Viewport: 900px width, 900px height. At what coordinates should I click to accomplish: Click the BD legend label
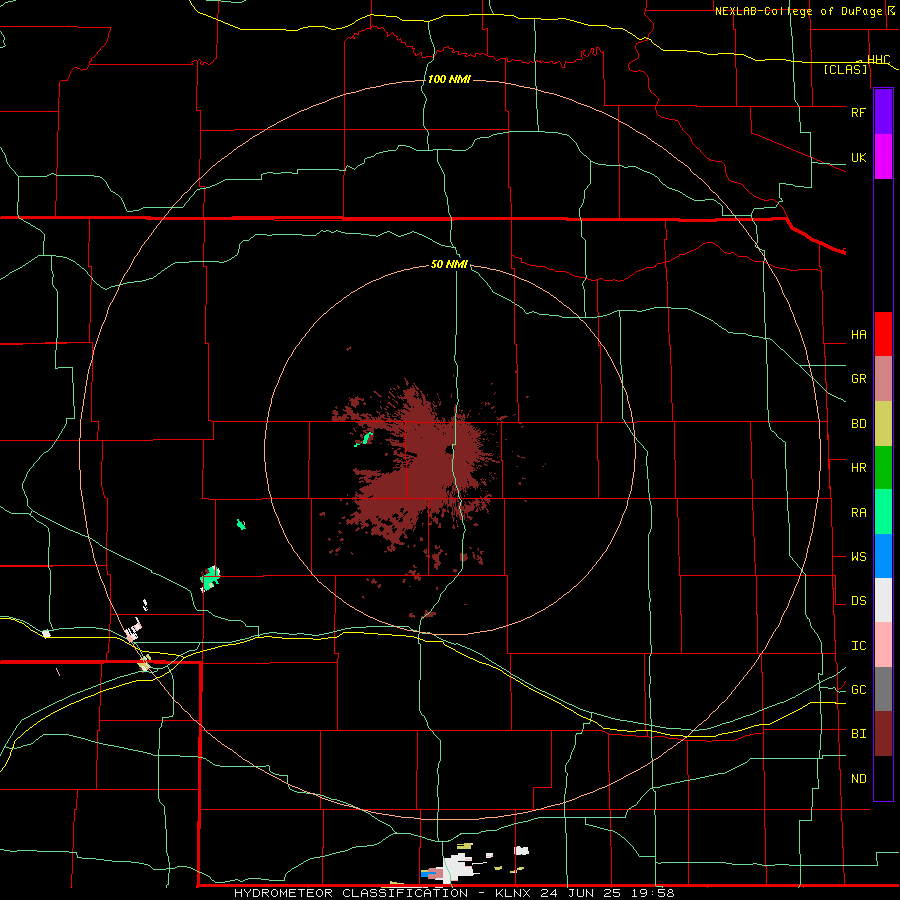[858, 424]
